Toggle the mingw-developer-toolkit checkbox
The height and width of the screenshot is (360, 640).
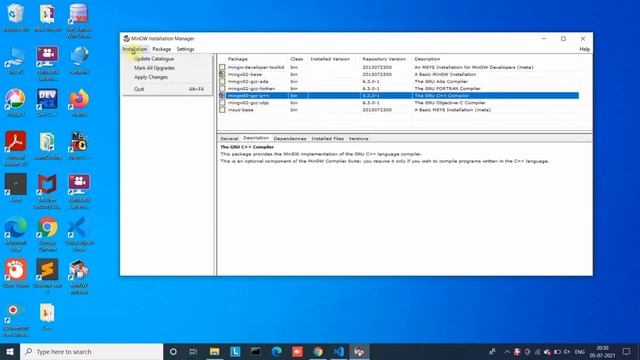coord(222,67)
